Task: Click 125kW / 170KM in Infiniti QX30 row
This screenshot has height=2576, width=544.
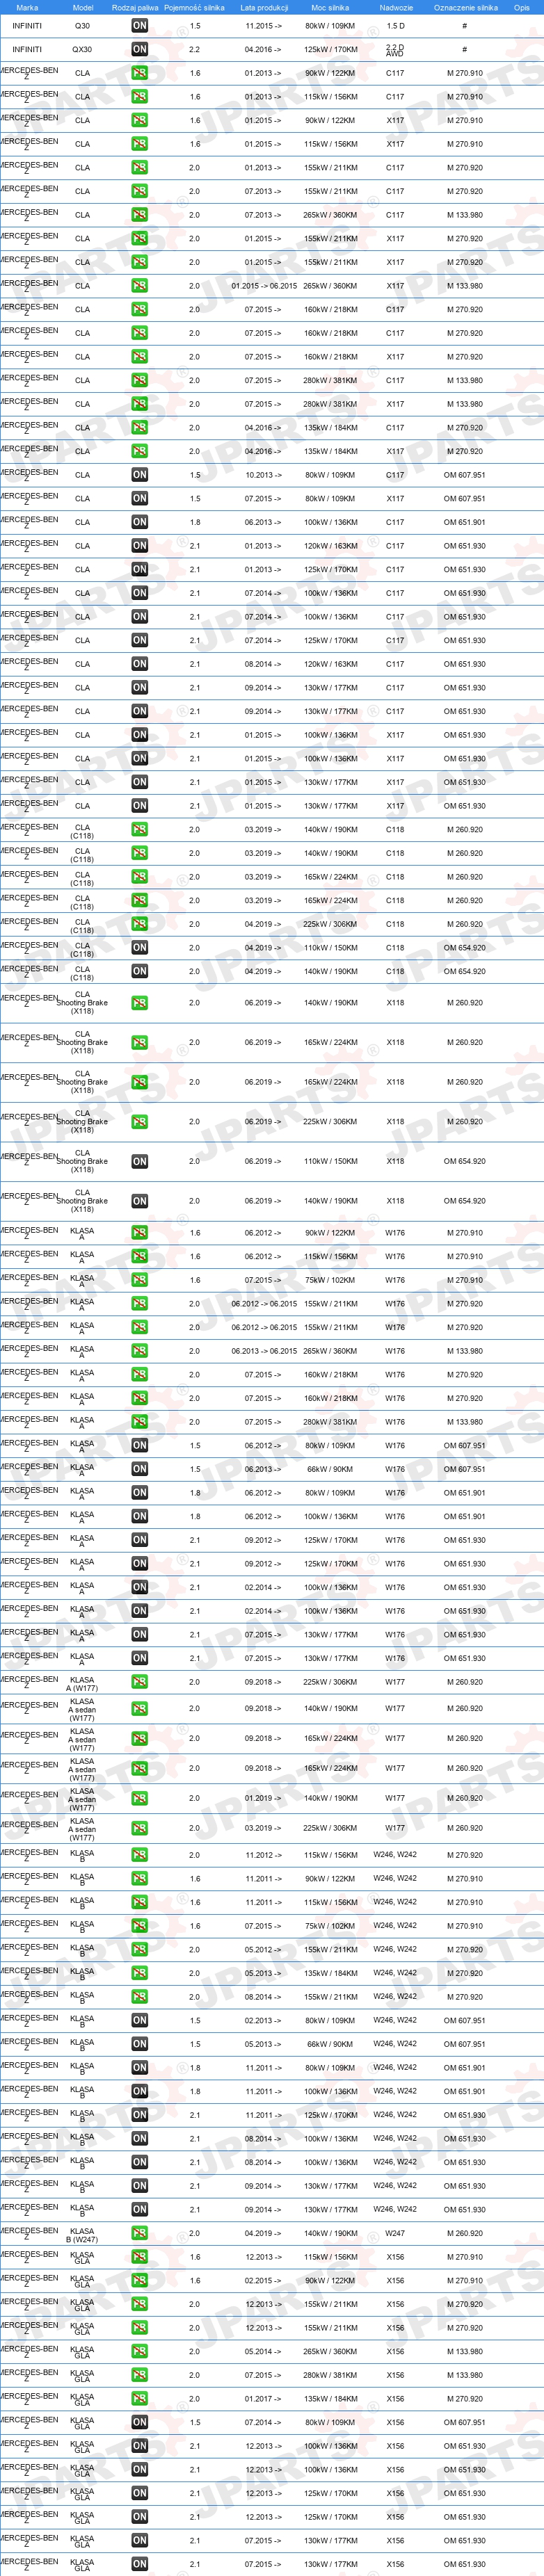Action: pos(330,49)
